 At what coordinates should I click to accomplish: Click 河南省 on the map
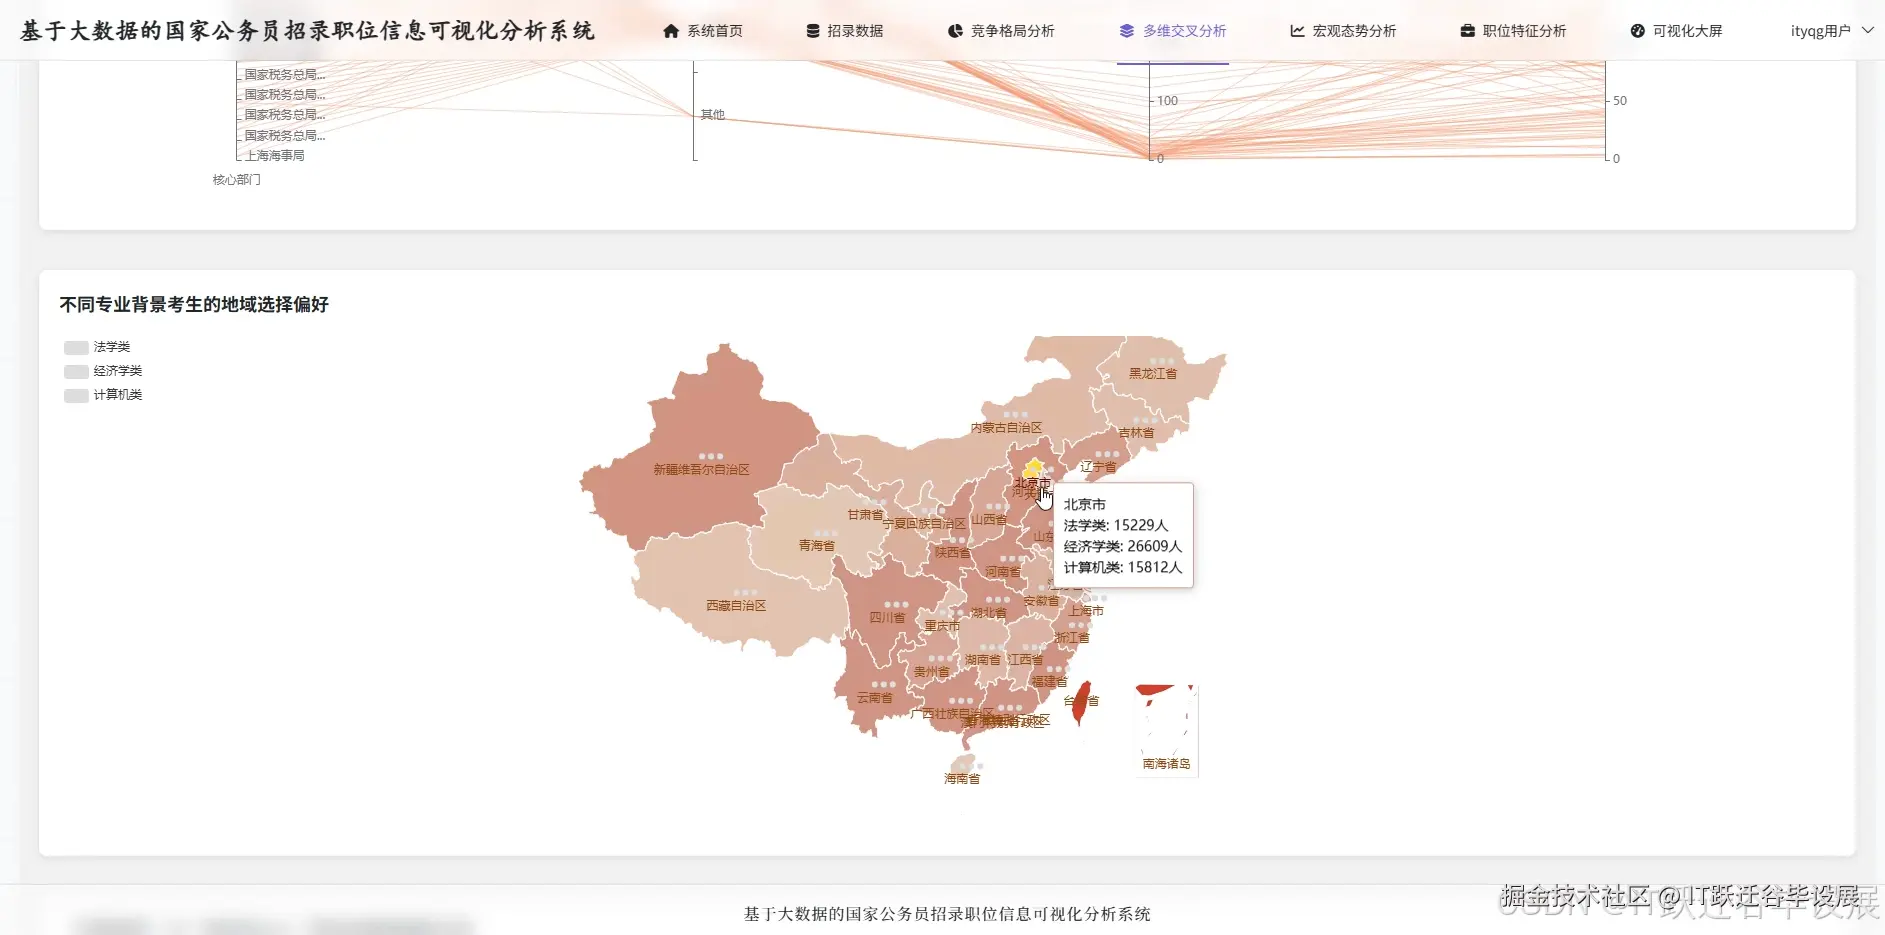point(1002,572)
